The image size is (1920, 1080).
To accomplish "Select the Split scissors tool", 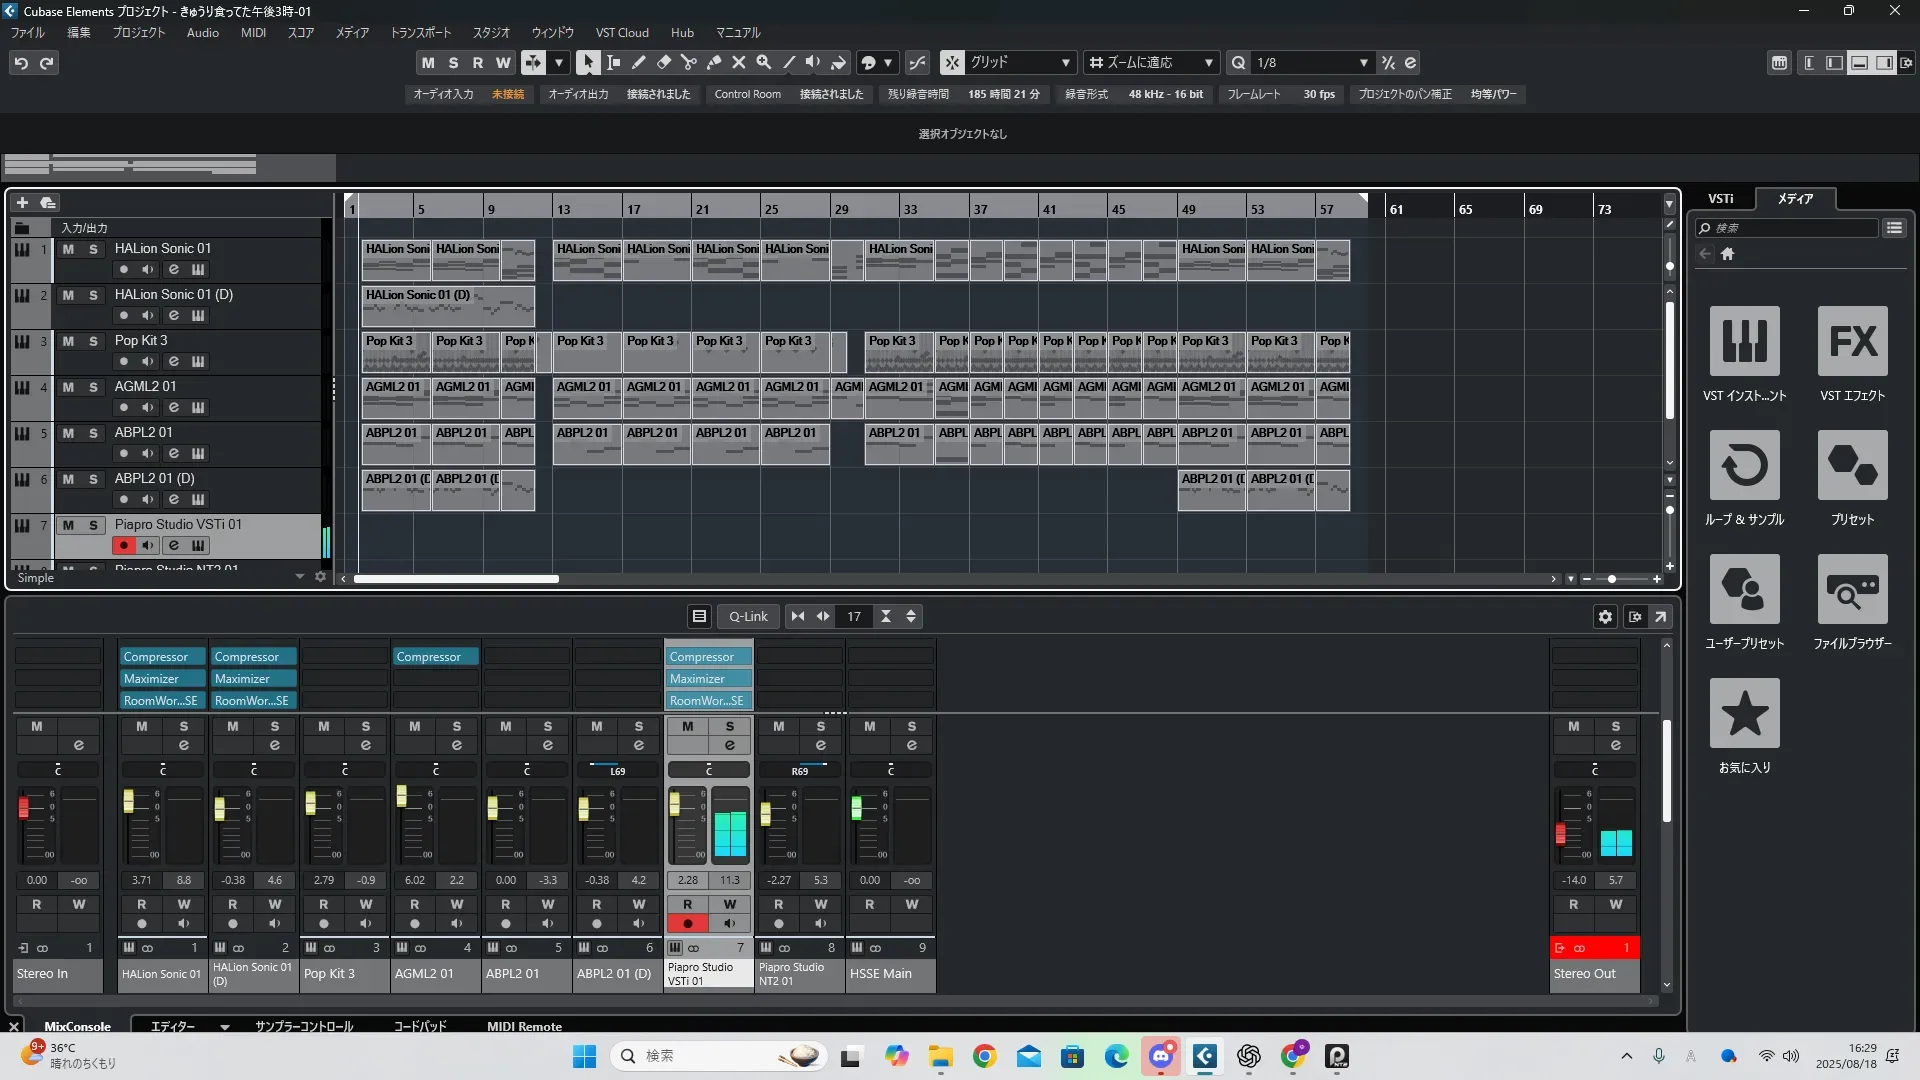I will click(688, 62).
